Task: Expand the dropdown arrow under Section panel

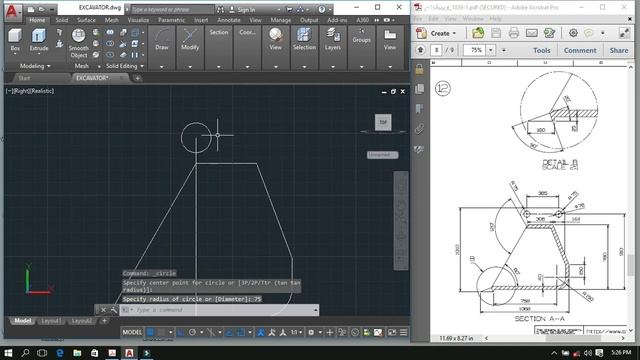Action: coord(219,67)
